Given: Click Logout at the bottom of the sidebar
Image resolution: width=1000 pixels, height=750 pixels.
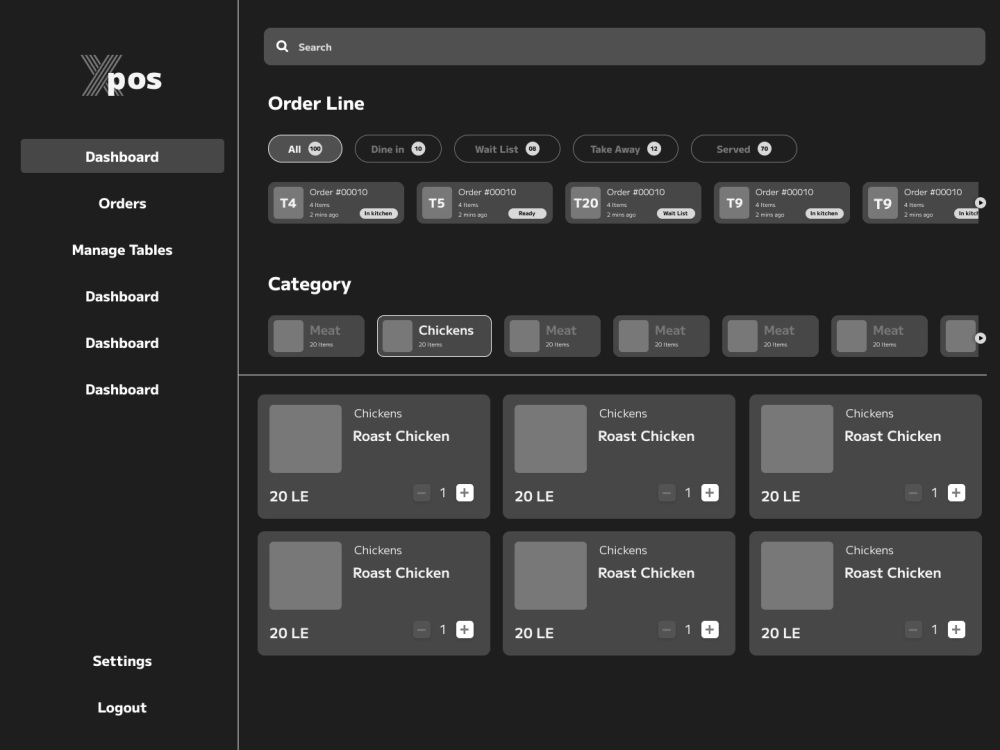Looking at the screenshot, I should click(122, 707).
